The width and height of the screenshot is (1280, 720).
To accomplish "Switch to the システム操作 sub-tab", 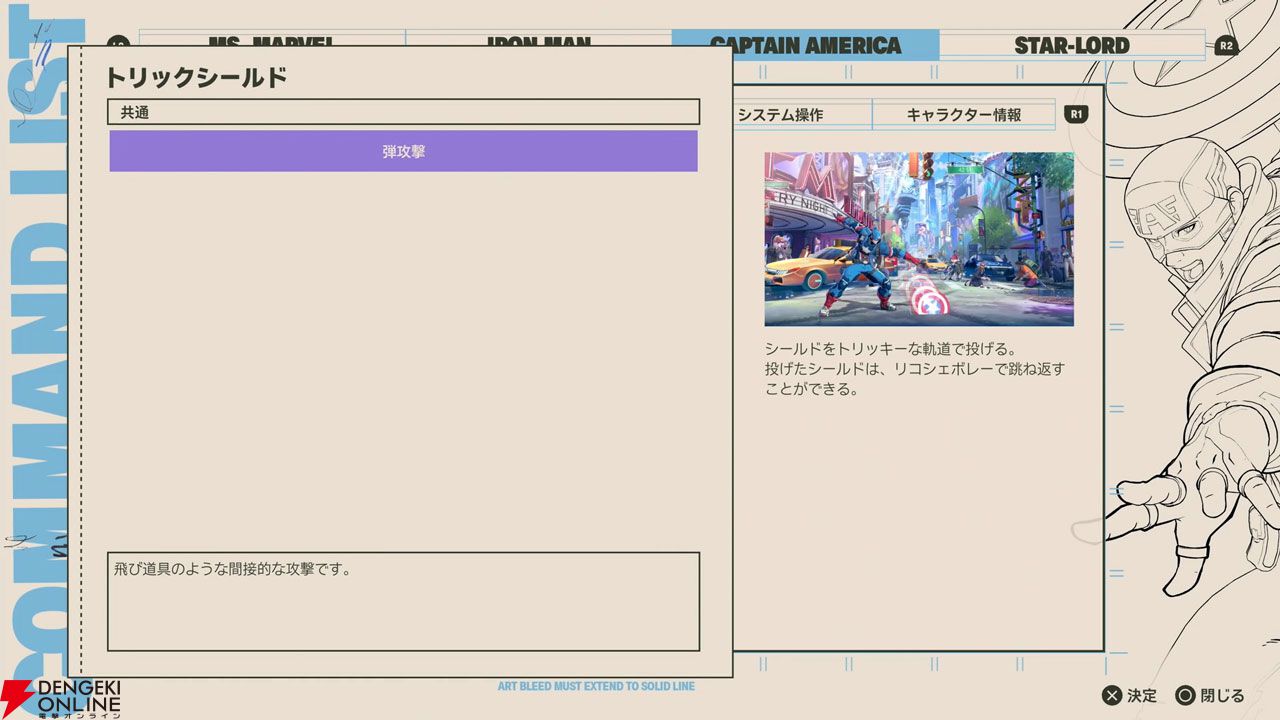I will (x=802, y=115).
